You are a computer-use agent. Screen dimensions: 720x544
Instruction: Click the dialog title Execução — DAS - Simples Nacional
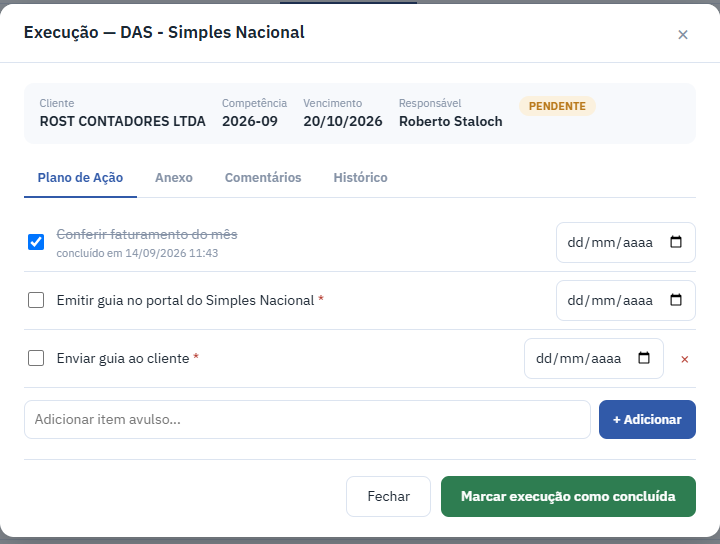(164, 33)
